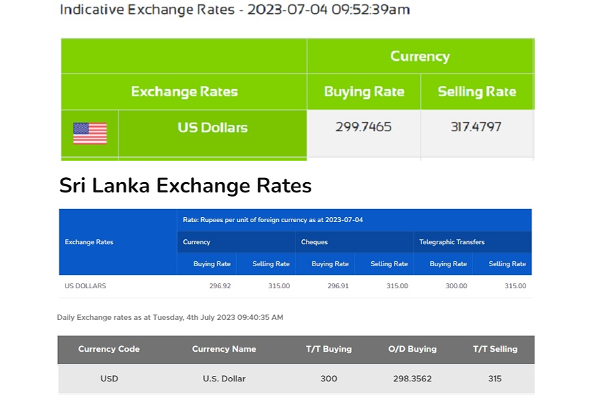
Task: Click the 317.4797 selling rate value
Action: click(x=476, y=127)
